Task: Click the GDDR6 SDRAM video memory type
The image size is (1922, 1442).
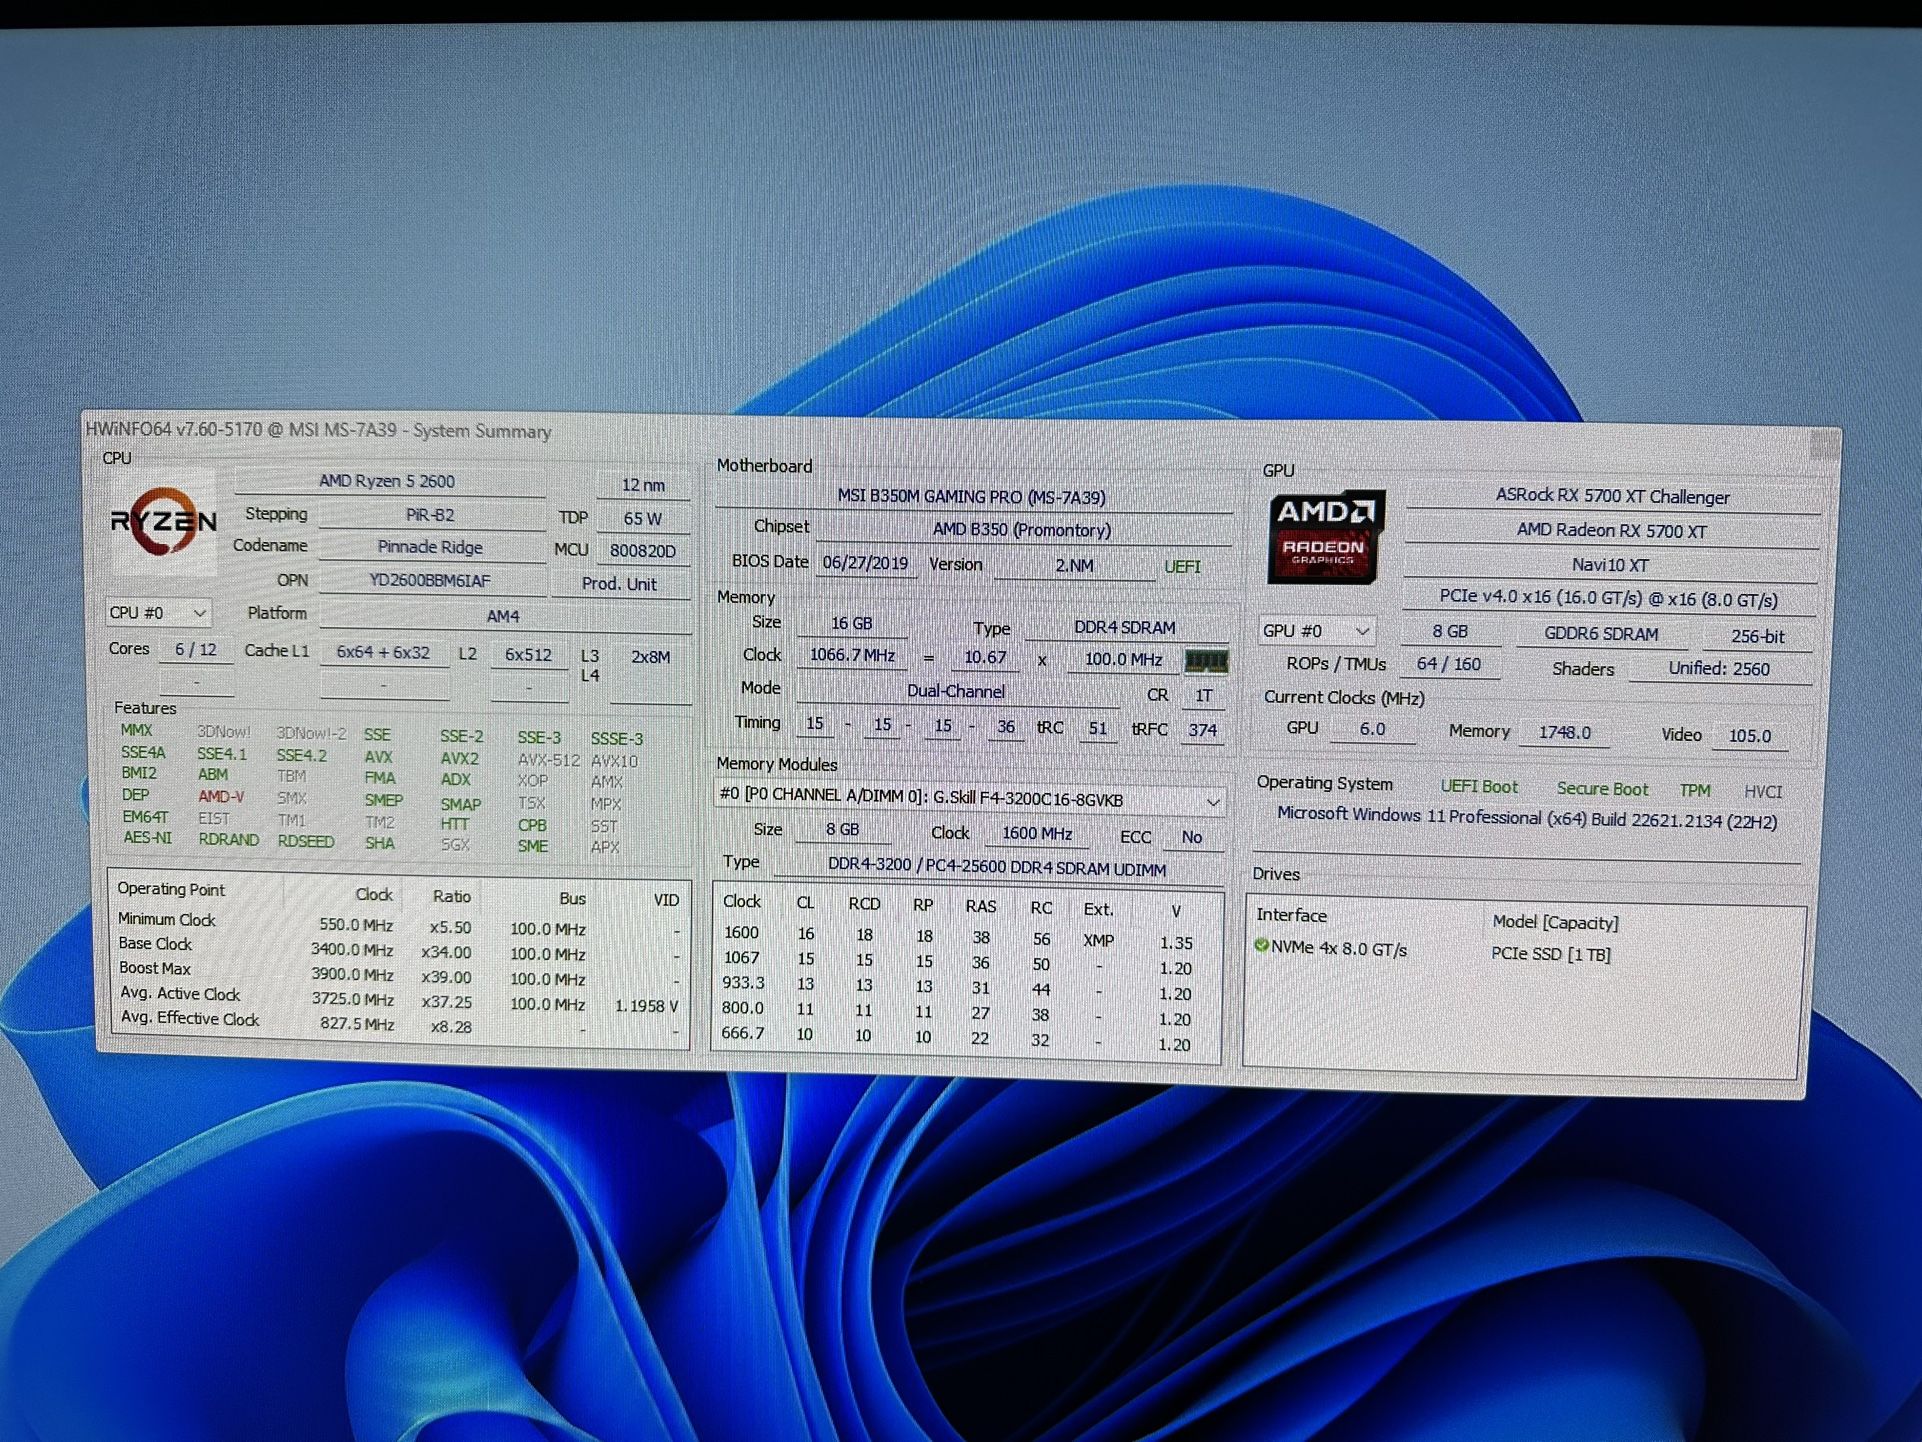Action: [1601, 634]
